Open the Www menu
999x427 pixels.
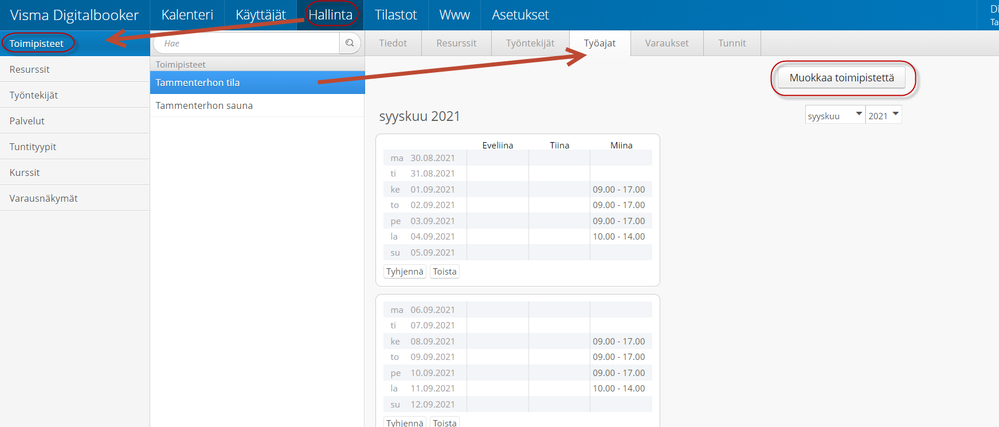(454, 15)
